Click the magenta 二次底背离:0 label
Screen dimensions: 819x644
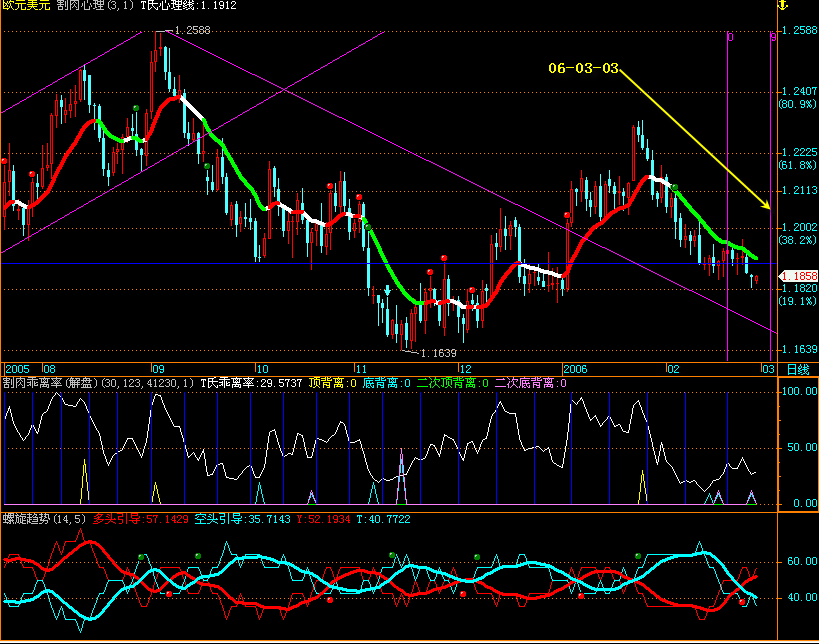530,383
